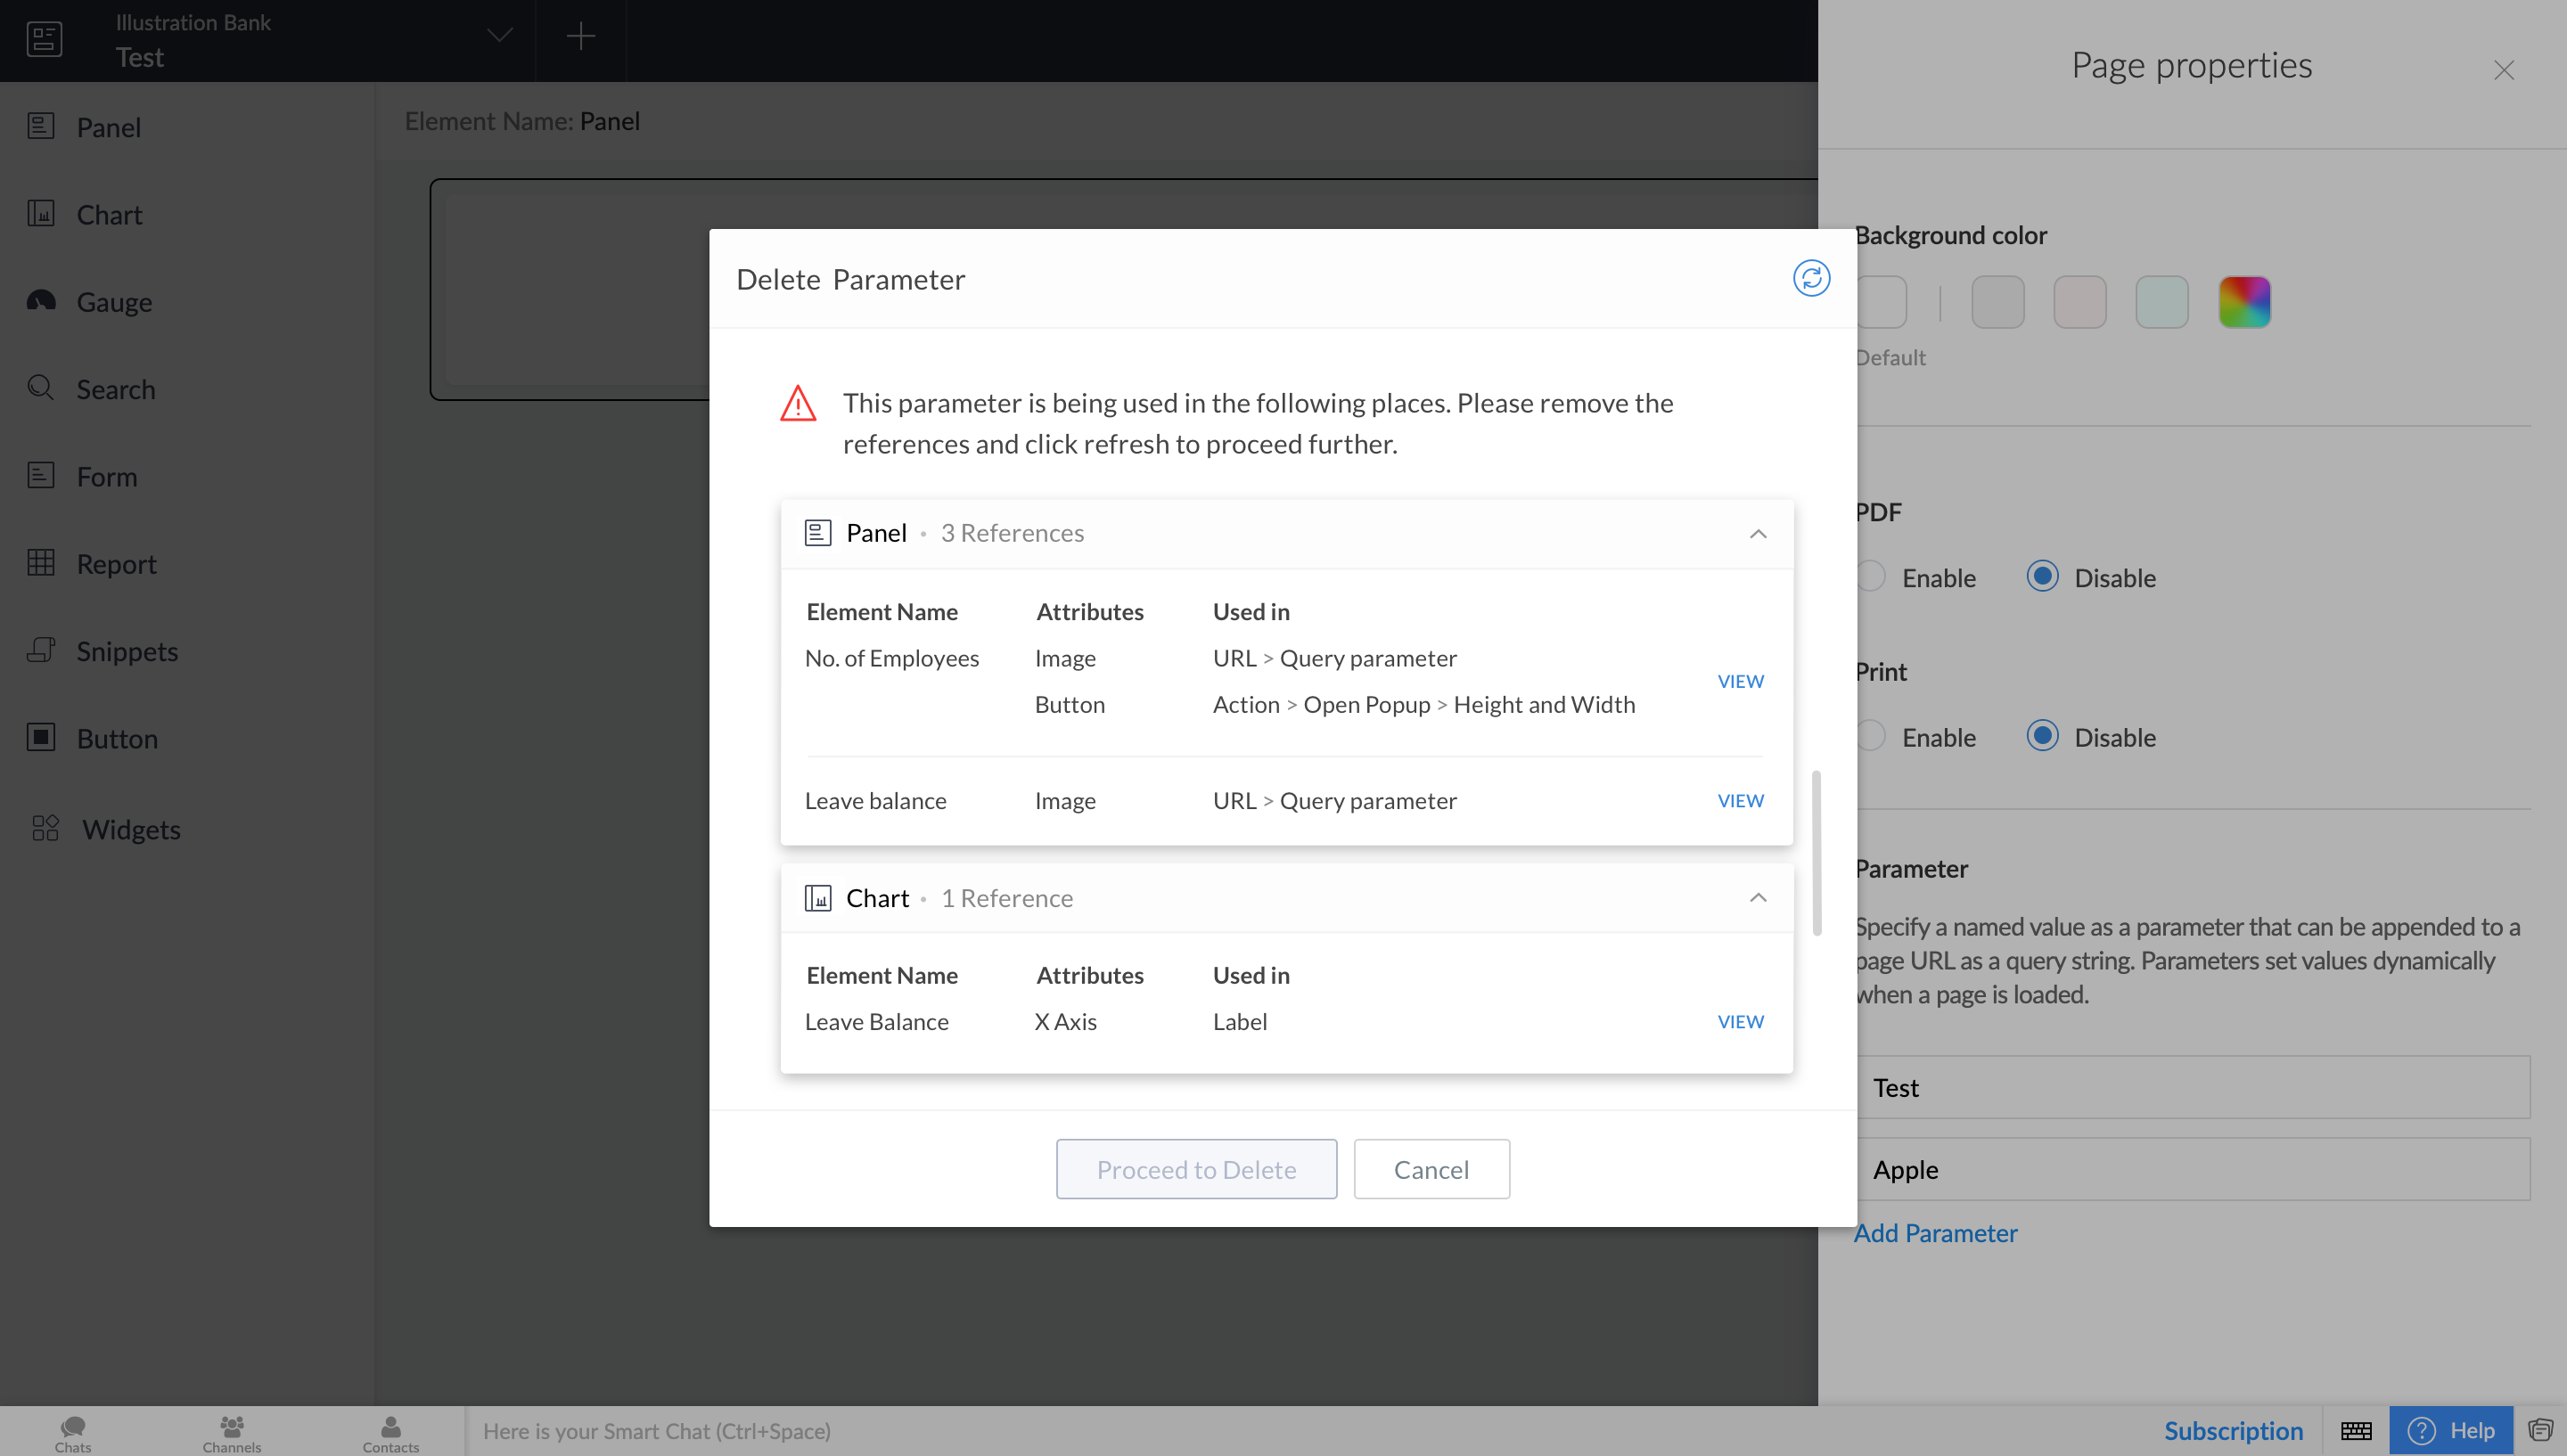Open Channels icon in bottom bar
The image size is (2567, 1456).
(232, 1427)
